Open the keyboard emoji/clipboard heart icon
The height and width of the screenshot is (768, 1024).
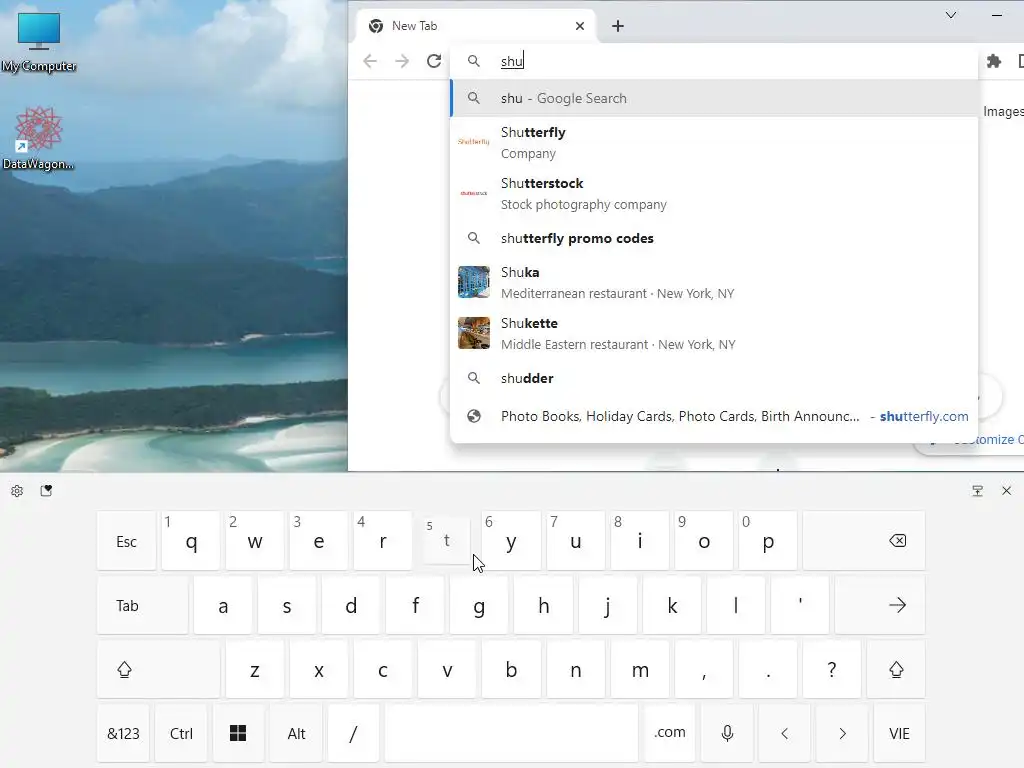[x=46, y=491]
